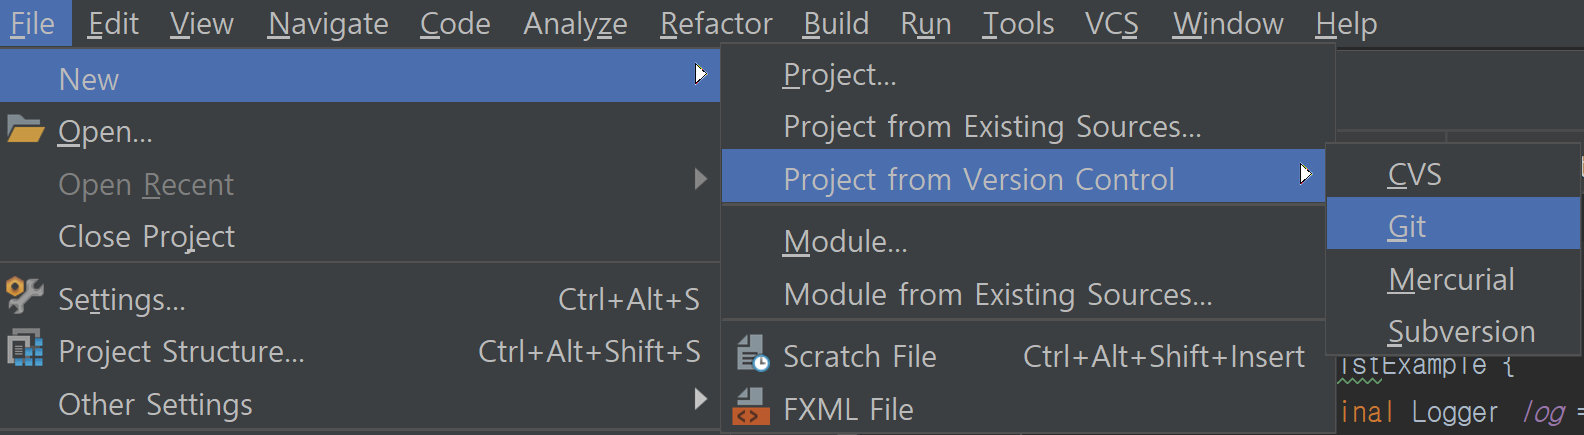The width and height of the screenshot is (1584, 435).
Task: Open the VCS menu in menu bar
Action: (1111, 23)
